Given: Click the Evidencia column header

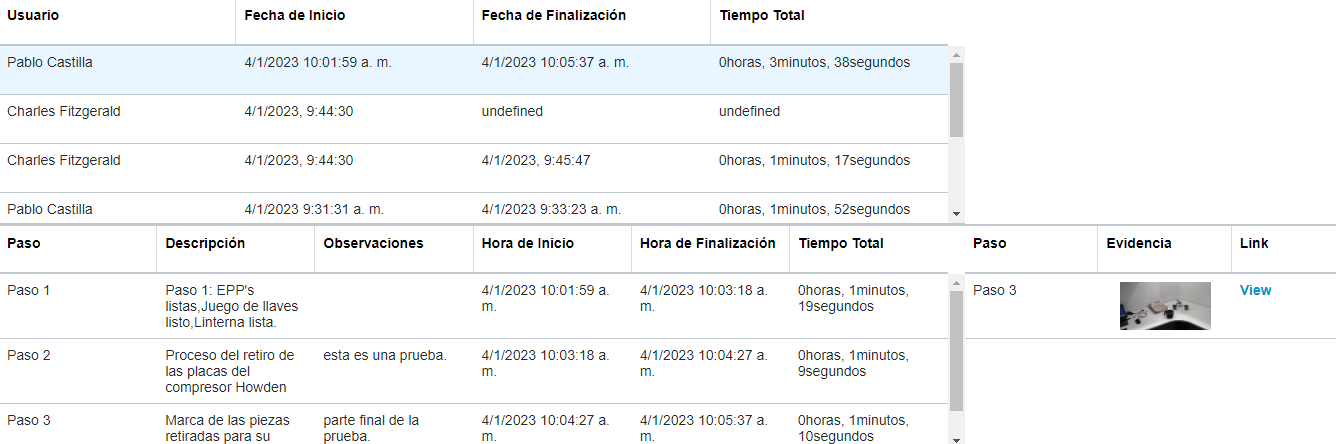Looking at the screenshot, I should (x=1139, y=243).
